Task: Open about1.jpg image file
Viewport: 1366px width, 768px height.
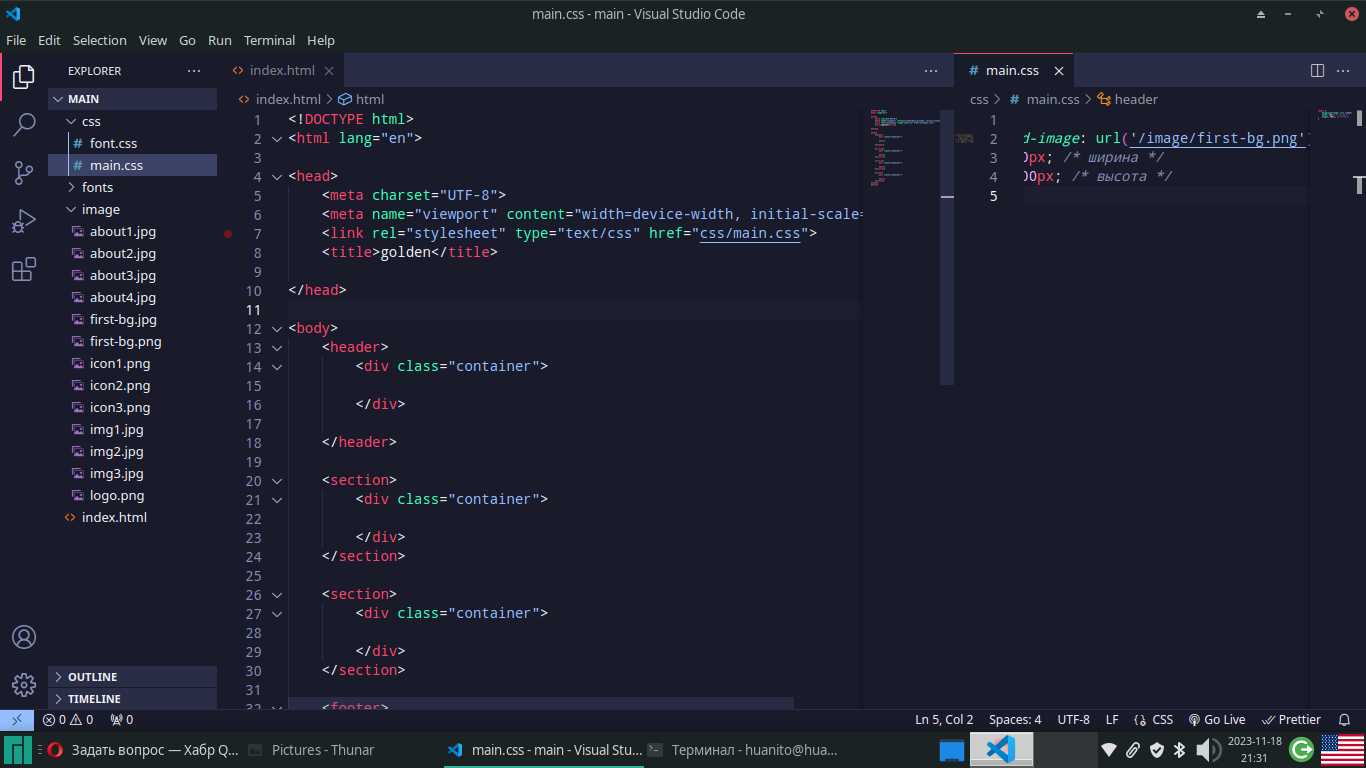Action: [132, 231]
